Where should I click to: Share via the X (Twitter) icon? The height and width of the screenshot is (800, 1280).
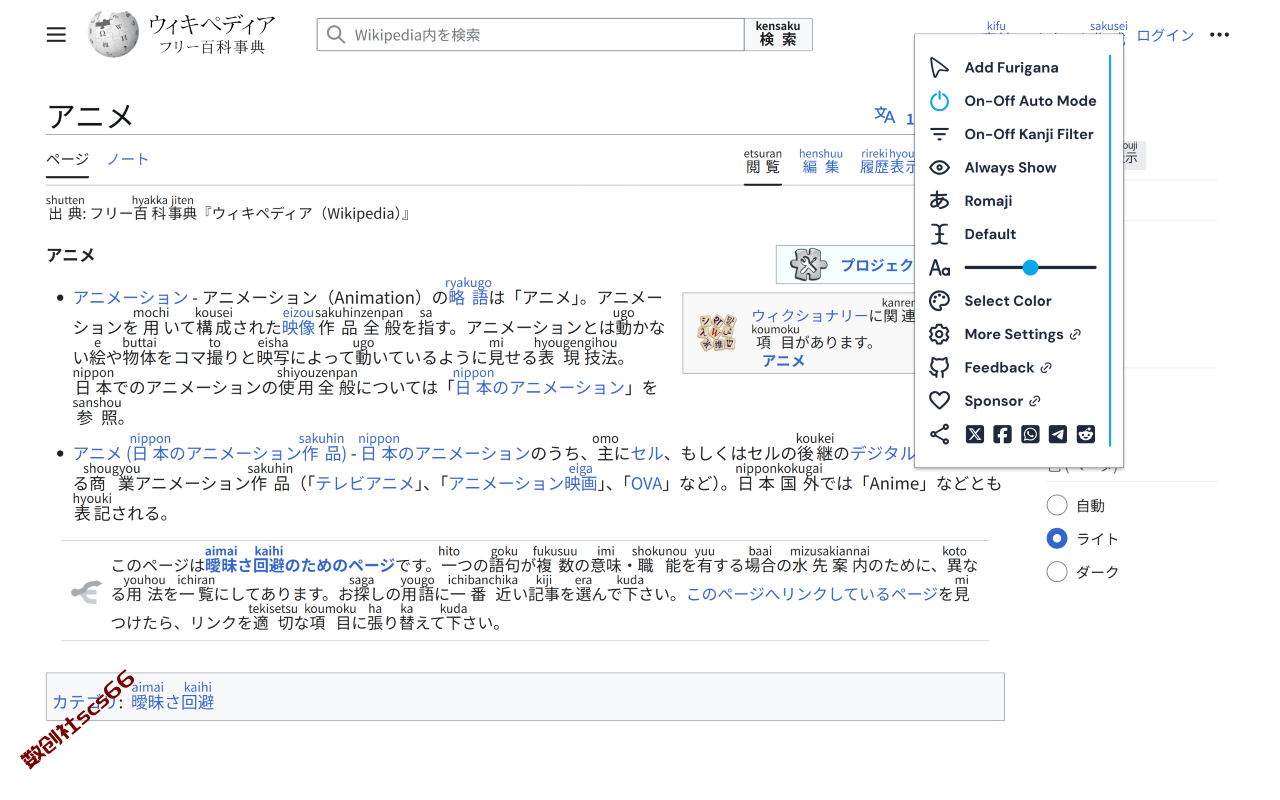975,434
